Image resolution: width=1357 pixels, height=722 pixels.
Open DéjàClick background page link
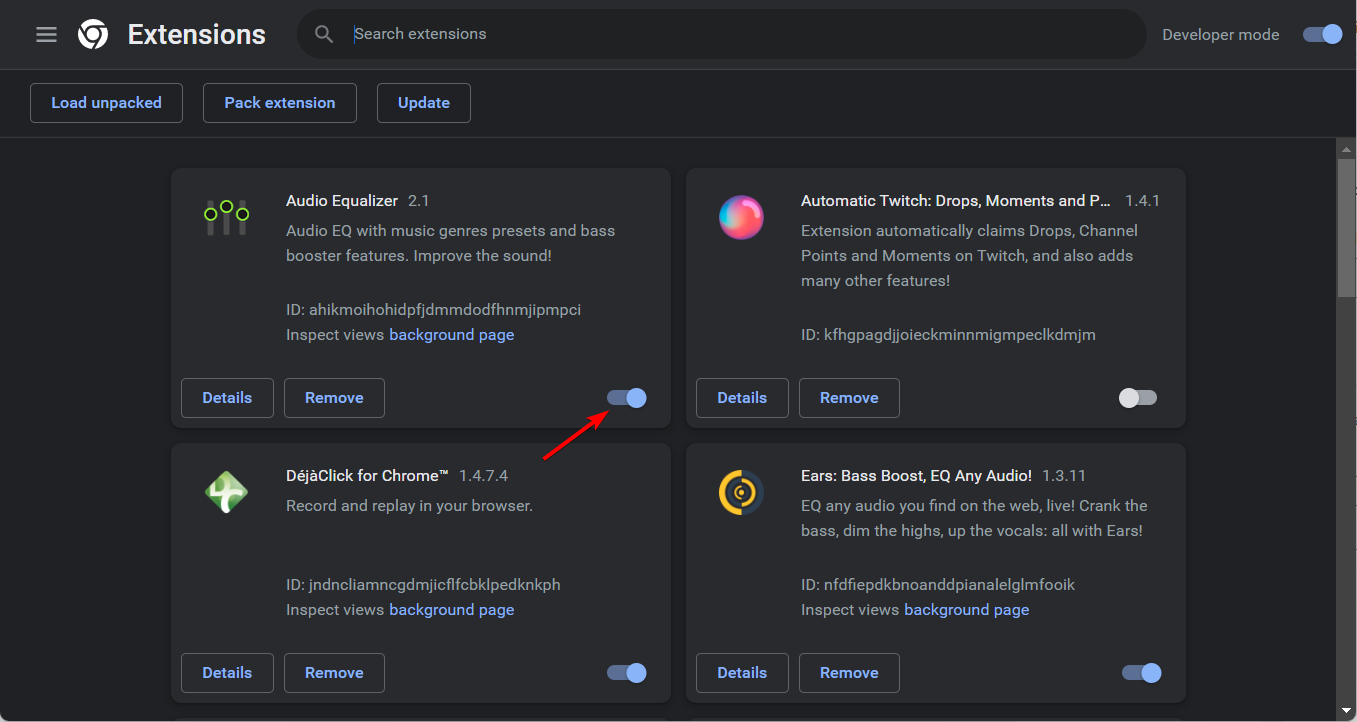[451, 610]
